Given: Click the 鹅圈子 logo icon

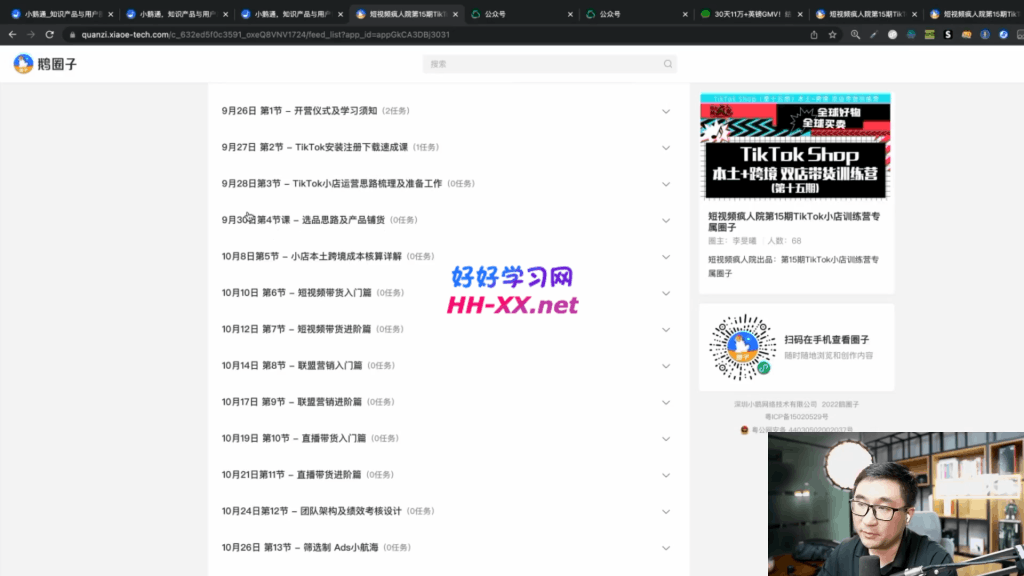Looking at the screenshot, I should [x=24, y=63].
